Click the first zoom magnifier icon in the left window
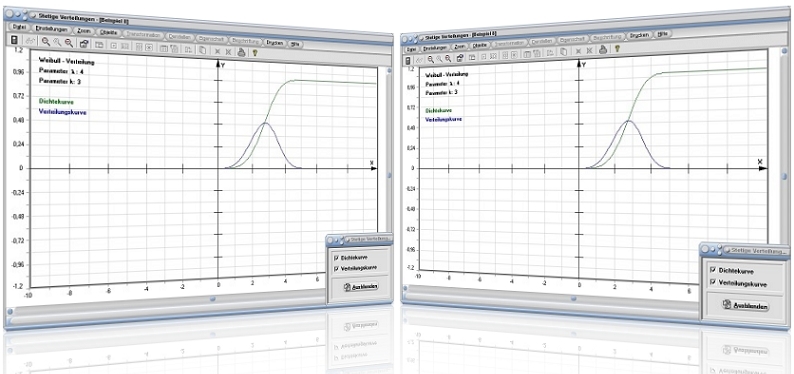This screenshot has height=374, width=794. 46,42
